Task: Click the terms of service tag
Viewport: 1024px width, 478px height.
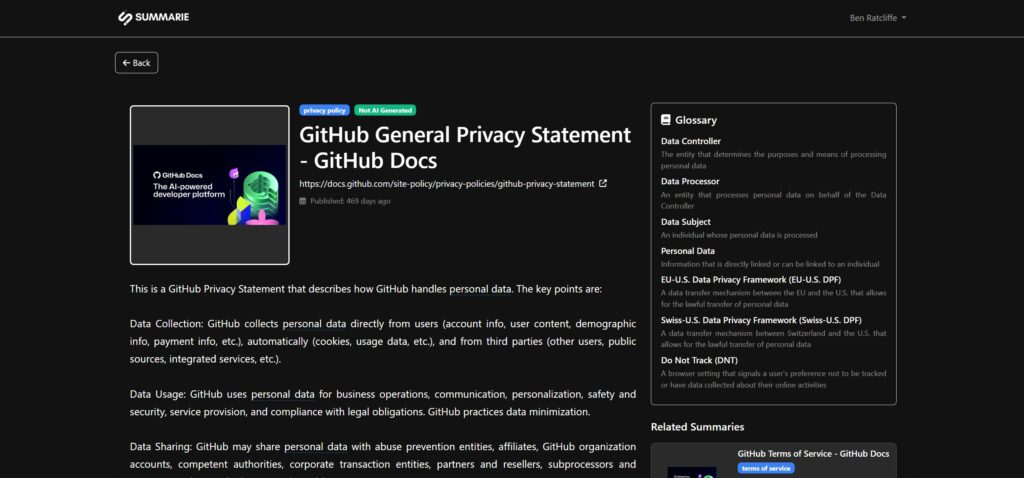Action: click(766, 468)
